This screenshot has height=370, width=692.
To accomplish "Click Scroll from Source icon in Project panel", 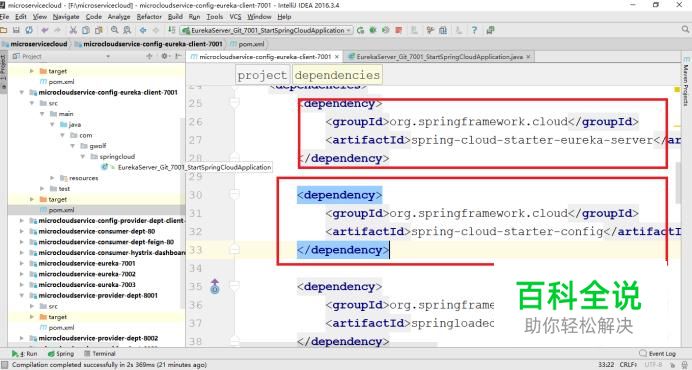I will pyautogui.click(x=149, y=56).
